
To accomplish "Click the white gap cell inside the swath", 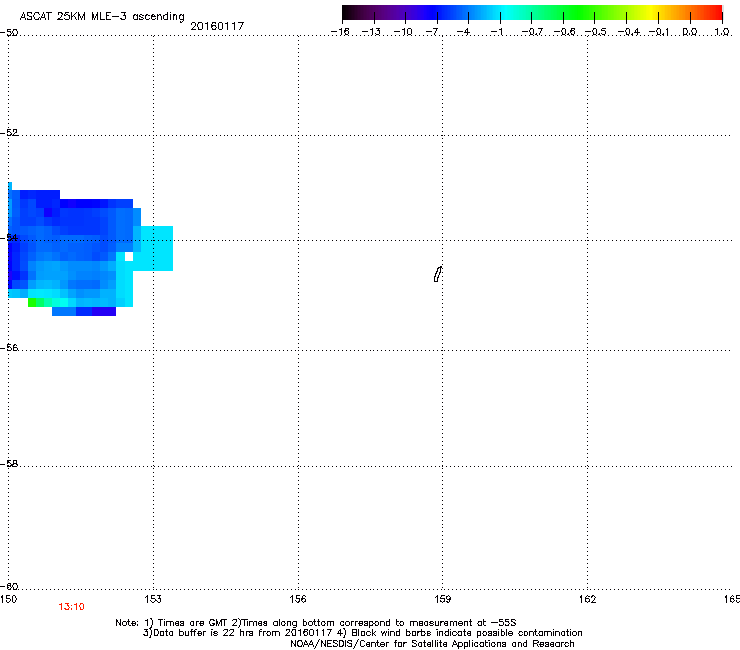I will [x=129, y=257].
